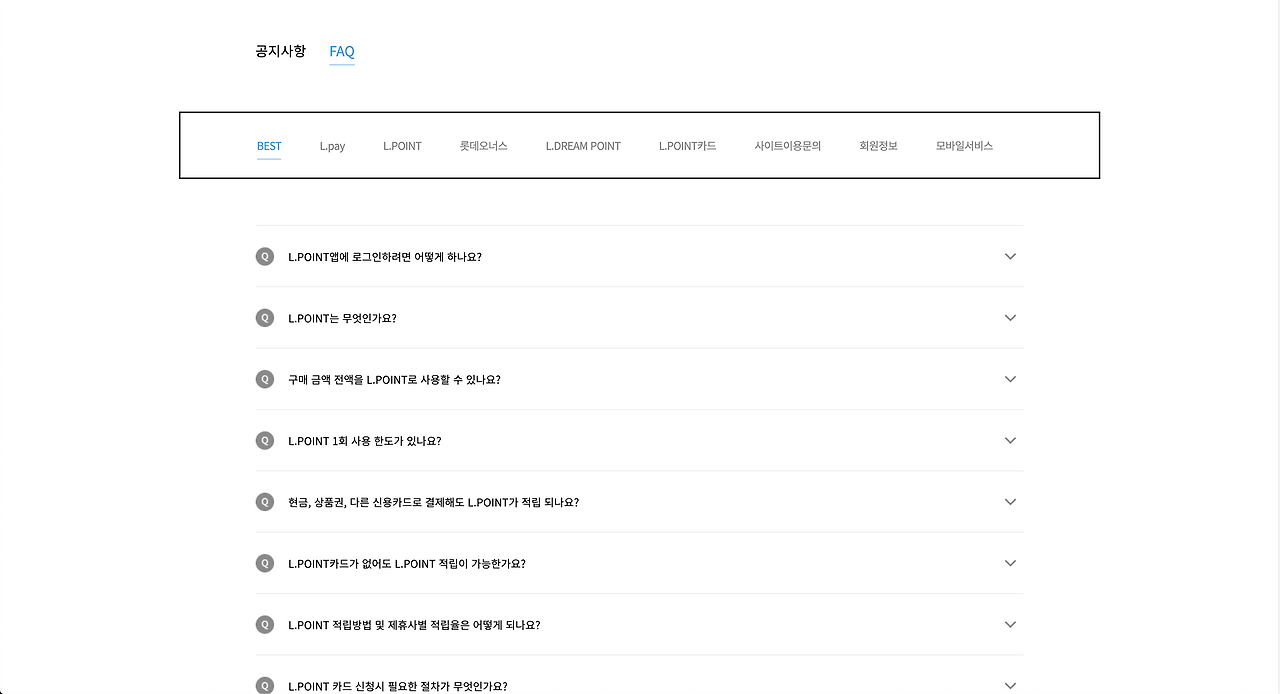This screenshot has width=1280, height=694.
Task: Select the FAQ tab
Action: click(x=342, y=51)
